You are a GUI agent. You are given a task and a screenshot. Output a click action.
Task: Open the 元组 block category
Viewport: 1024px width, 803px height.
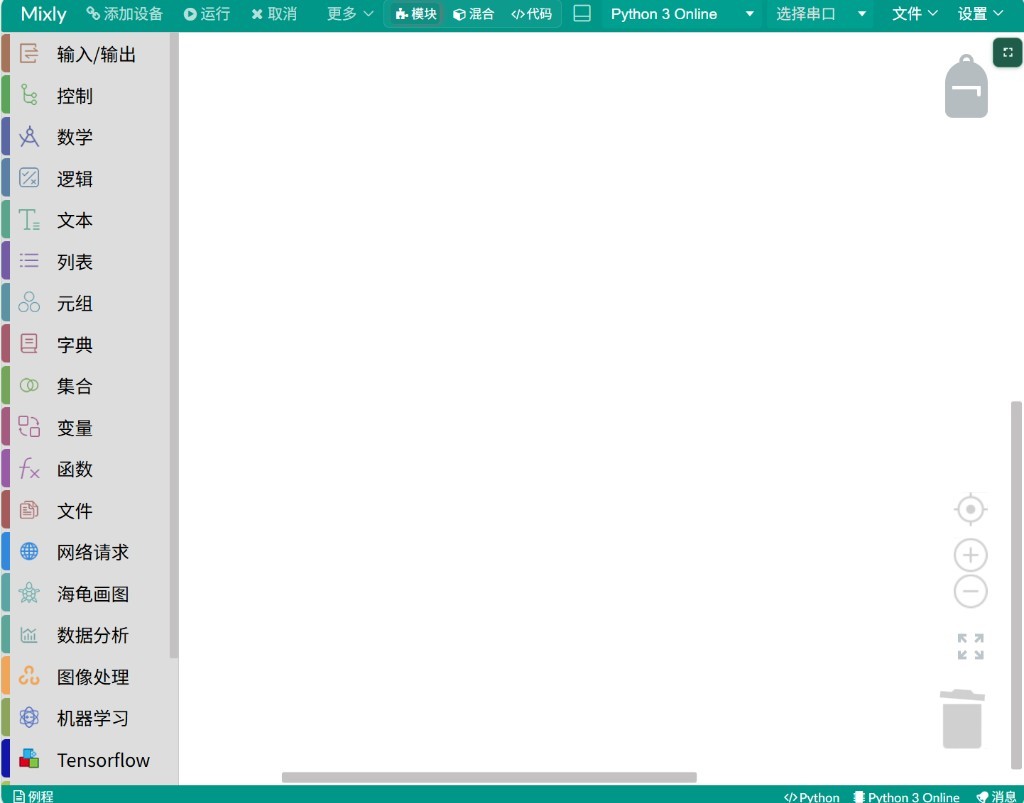[85, 304]
